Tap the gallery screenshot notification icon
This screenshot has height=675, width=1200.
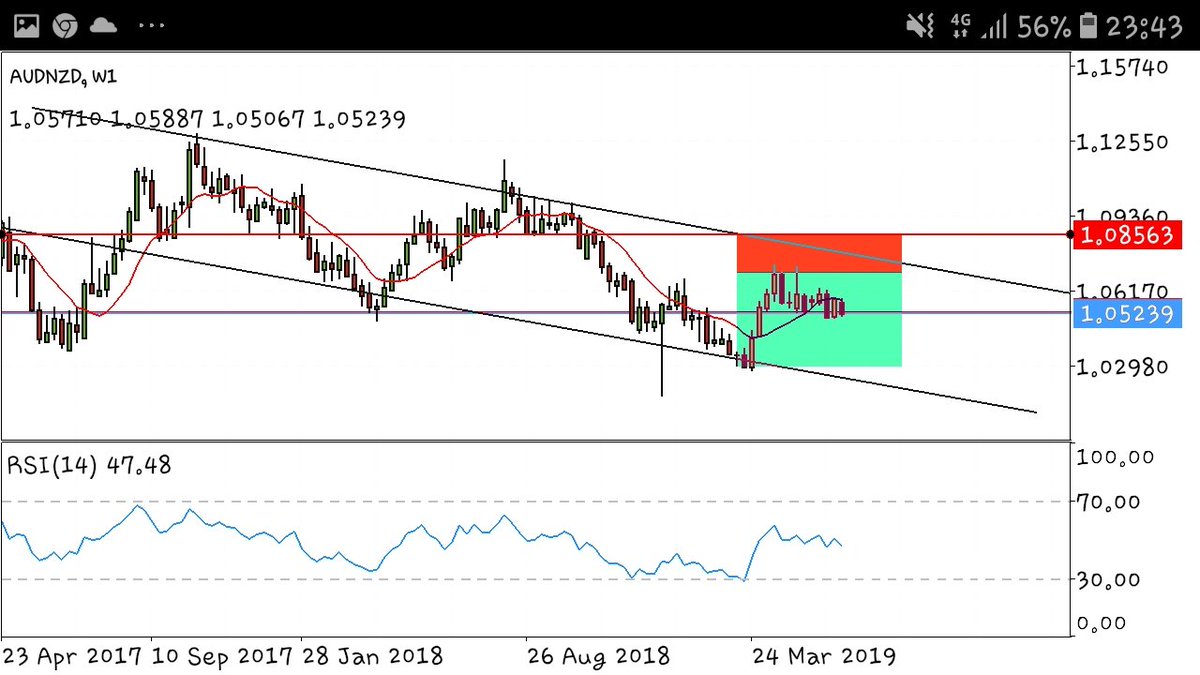point(25,26)
